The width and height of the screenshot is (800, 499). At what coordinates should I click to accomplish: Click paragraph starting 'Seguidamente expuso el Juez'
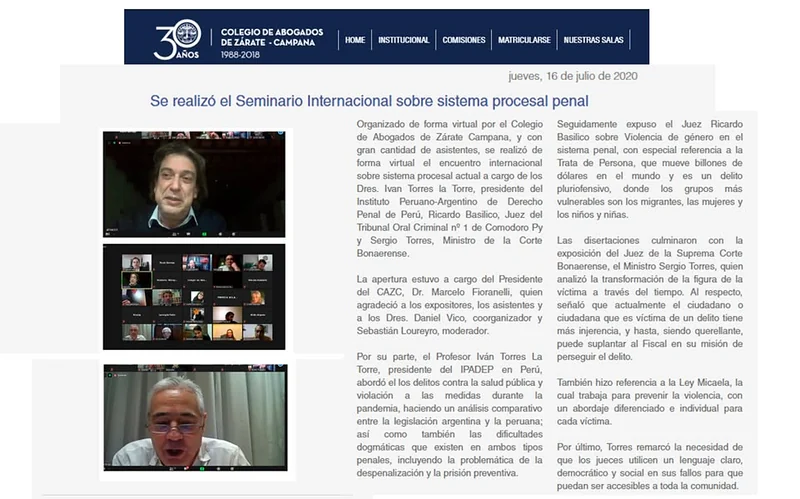pos(649,169)
